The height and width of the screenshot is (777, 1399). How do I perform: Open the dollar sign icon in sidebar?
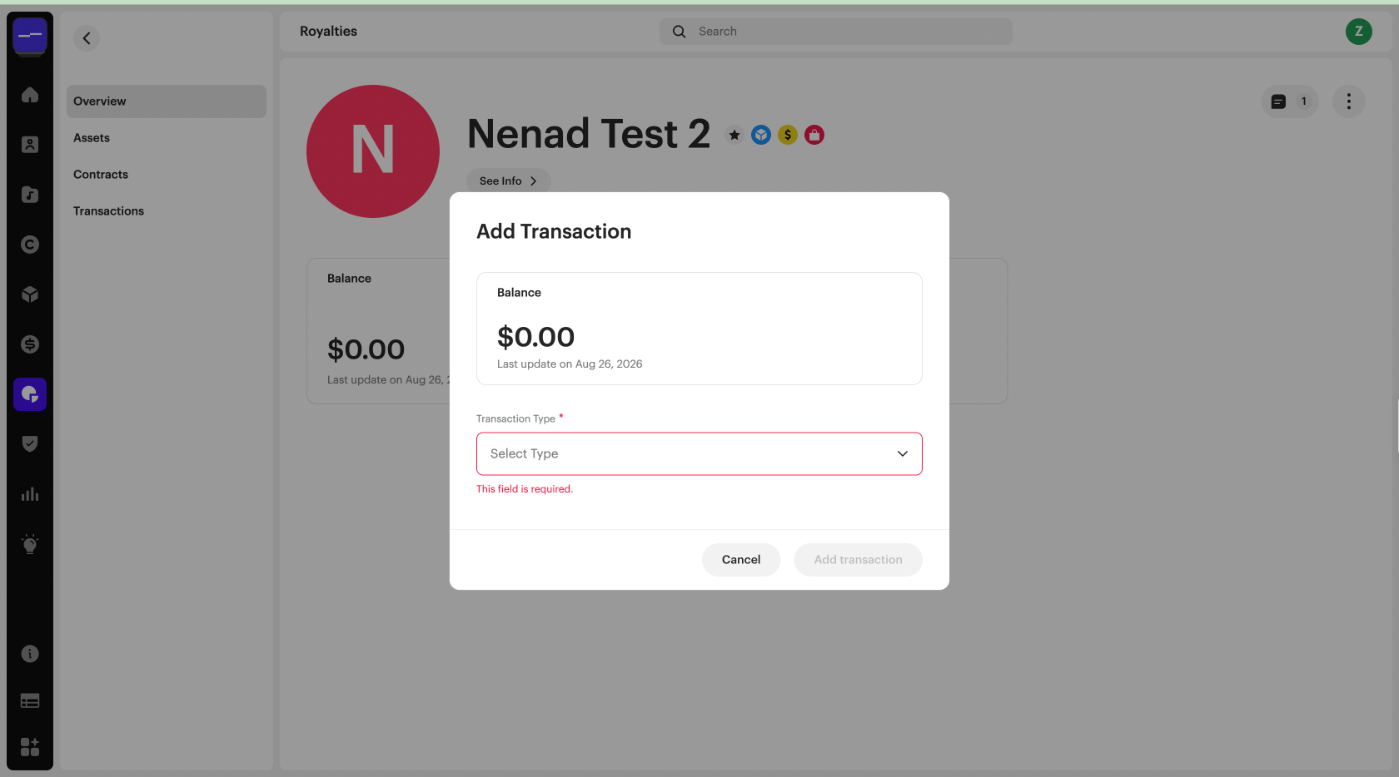pos(30,344)
